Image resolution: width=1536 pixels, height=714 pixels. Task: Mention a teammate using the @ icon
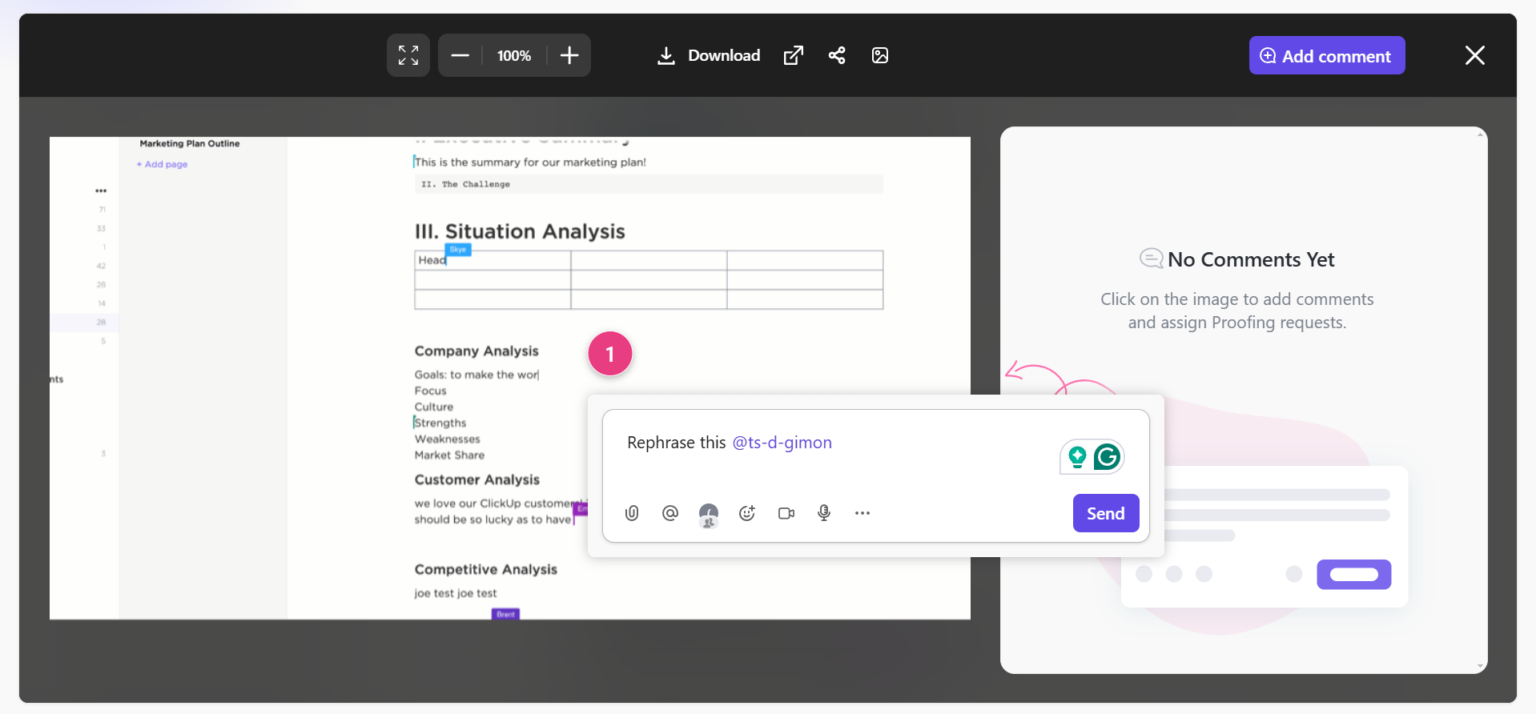(670, 513)
